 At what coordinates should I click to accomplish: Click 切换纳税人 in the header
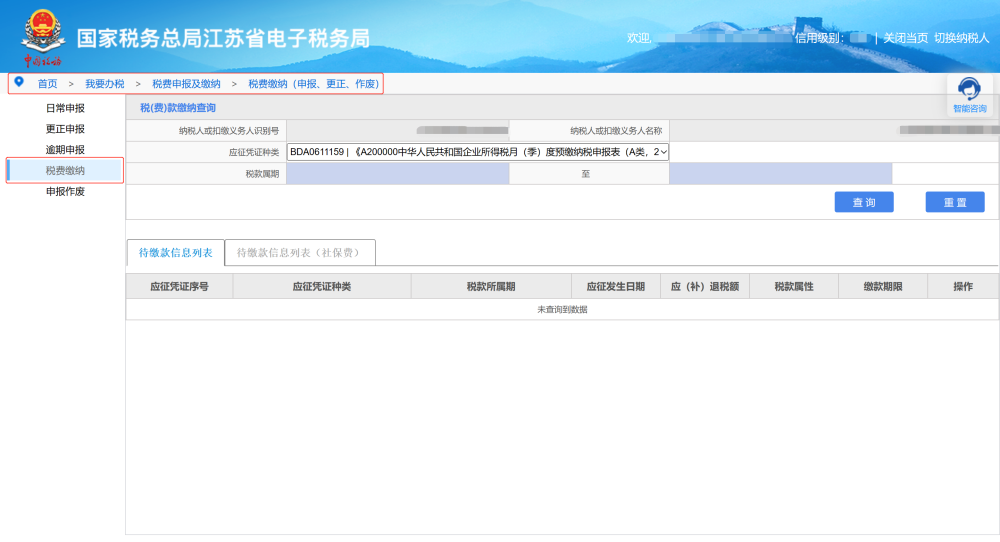pyautogui.click(x=961, y=38)
